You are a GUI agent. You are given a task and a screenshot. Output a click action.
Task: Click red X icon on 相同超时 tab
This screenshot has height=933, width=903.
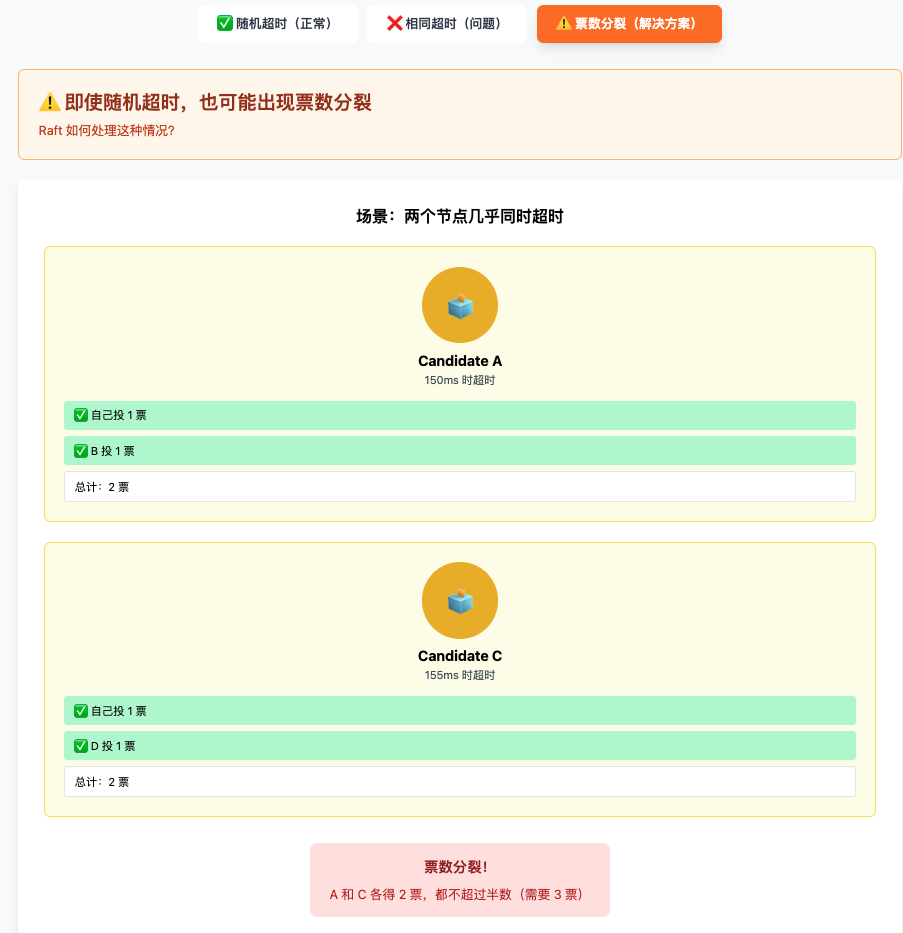click(394, 24)
